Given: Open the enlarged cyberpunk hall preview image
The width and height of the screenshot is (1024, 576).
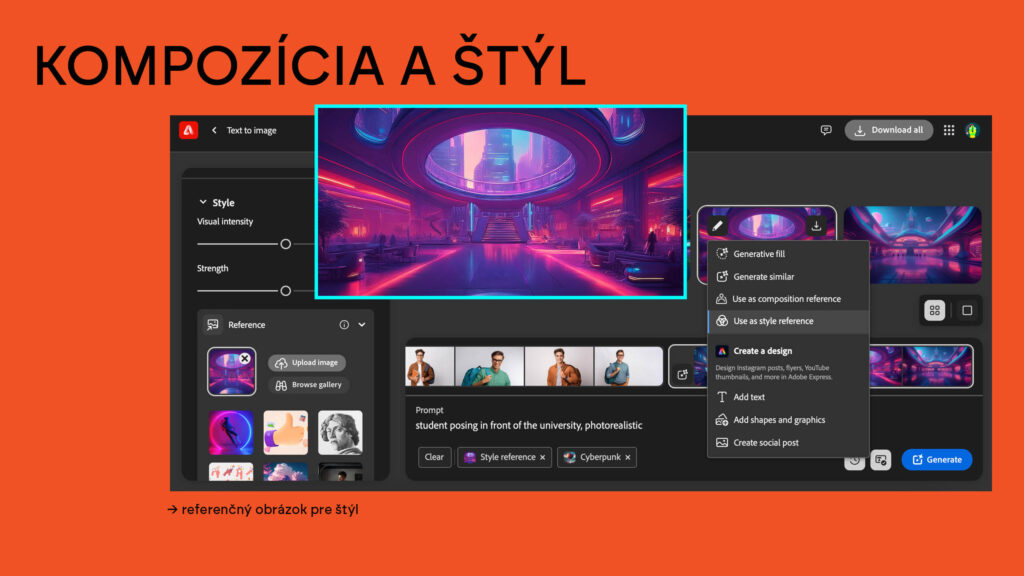Looking at the screenshot, I should 501,202.
